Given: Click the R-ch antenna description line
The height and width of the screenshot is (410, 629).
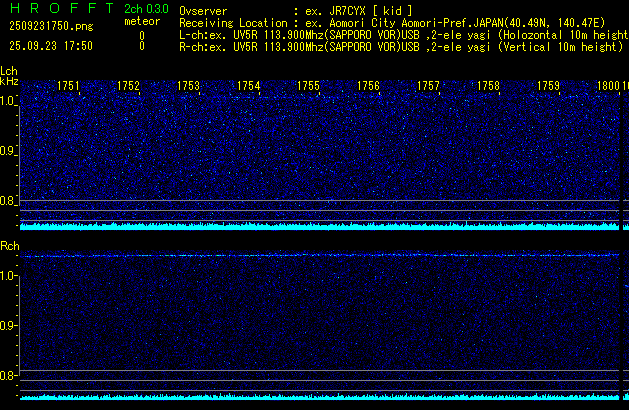Looking at the screenshot, I should tap(400, 46).
